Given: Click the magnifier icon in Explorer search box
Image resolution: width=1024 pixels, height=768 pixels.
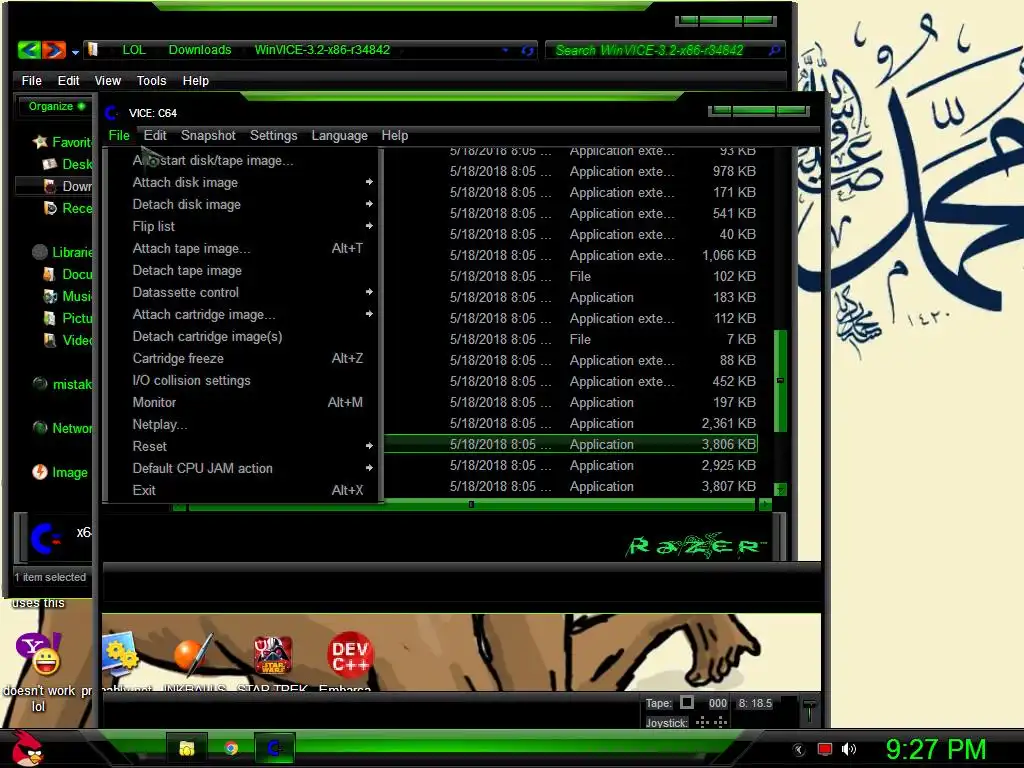Looking at the screenshot, I should (775, 50).
